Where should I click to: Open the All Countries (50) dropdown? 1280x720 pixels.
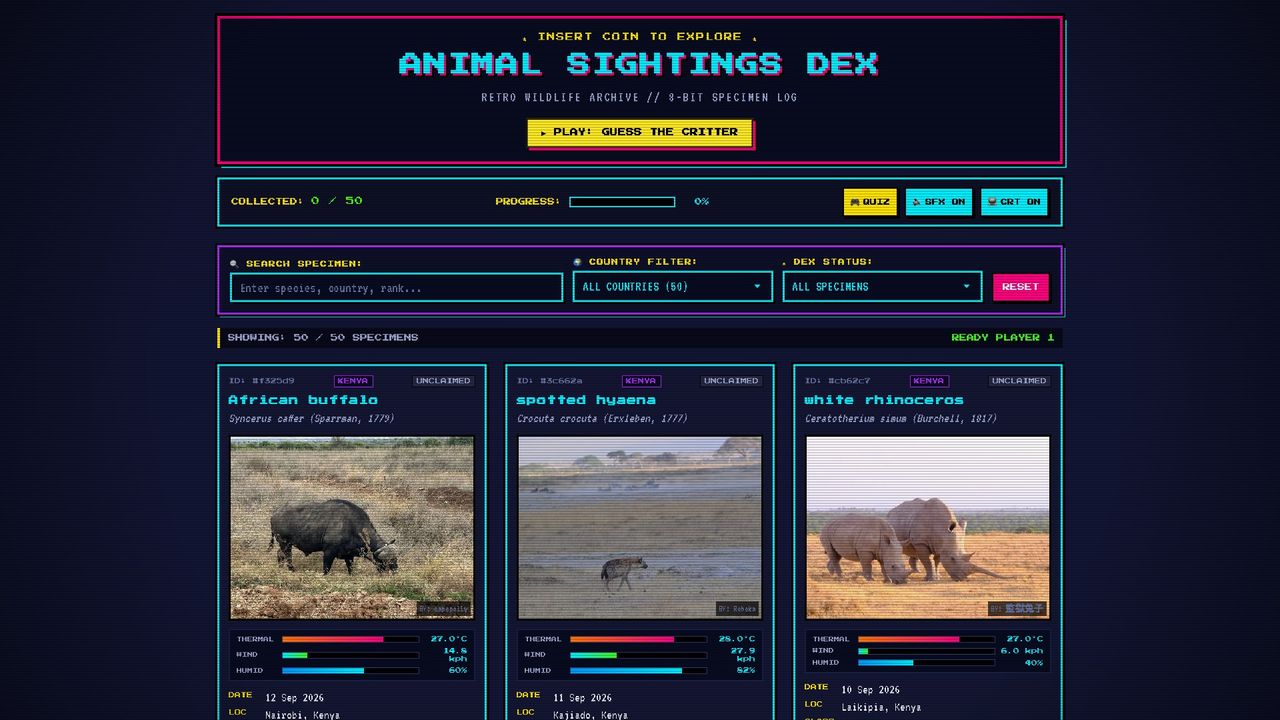point(673,287)
